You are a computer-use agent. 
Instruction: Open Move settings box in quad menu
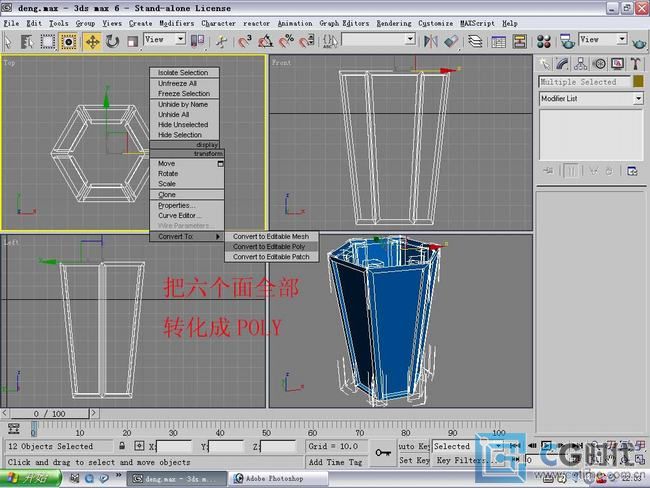coord(220,164)
